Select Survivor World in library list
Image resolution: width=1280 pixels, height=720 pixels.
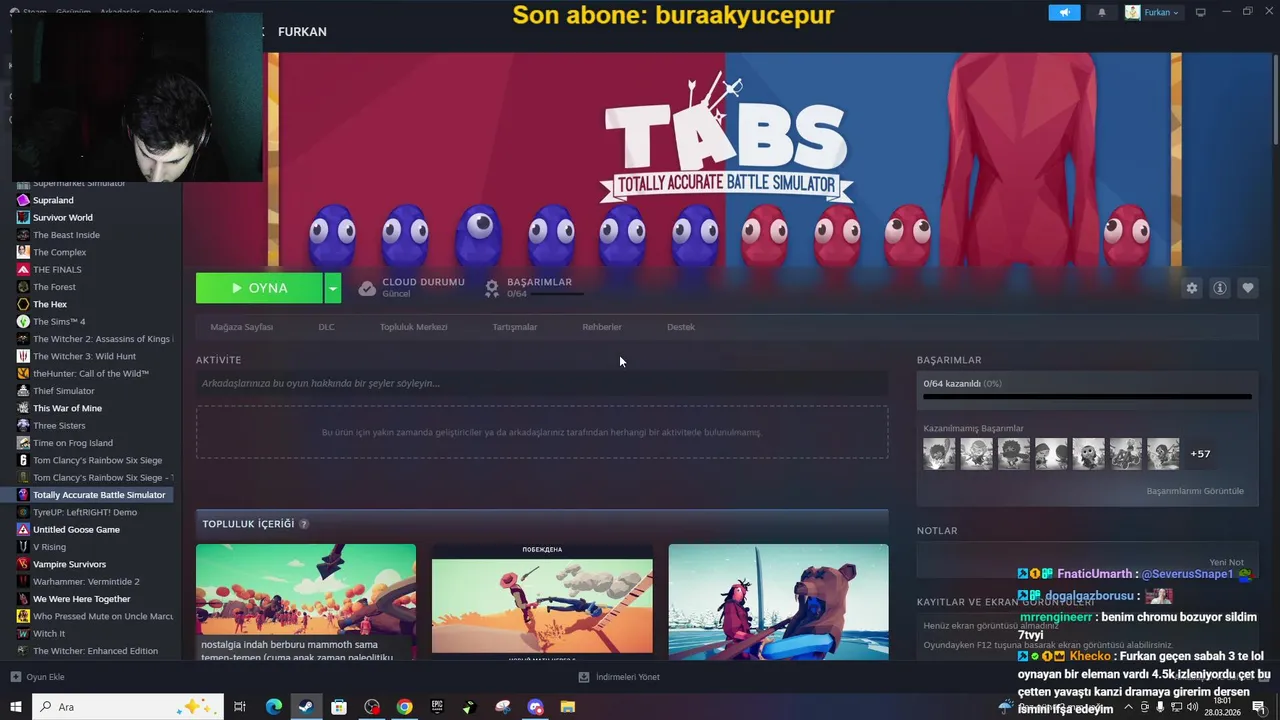pos(63,217)
